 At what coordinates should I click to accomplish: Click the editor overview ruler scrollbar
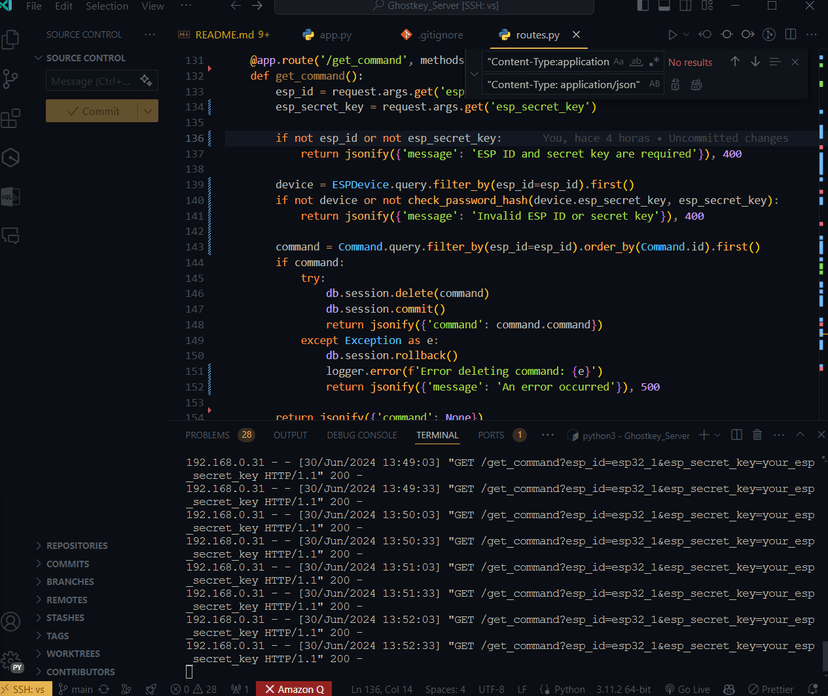(822, 232)
